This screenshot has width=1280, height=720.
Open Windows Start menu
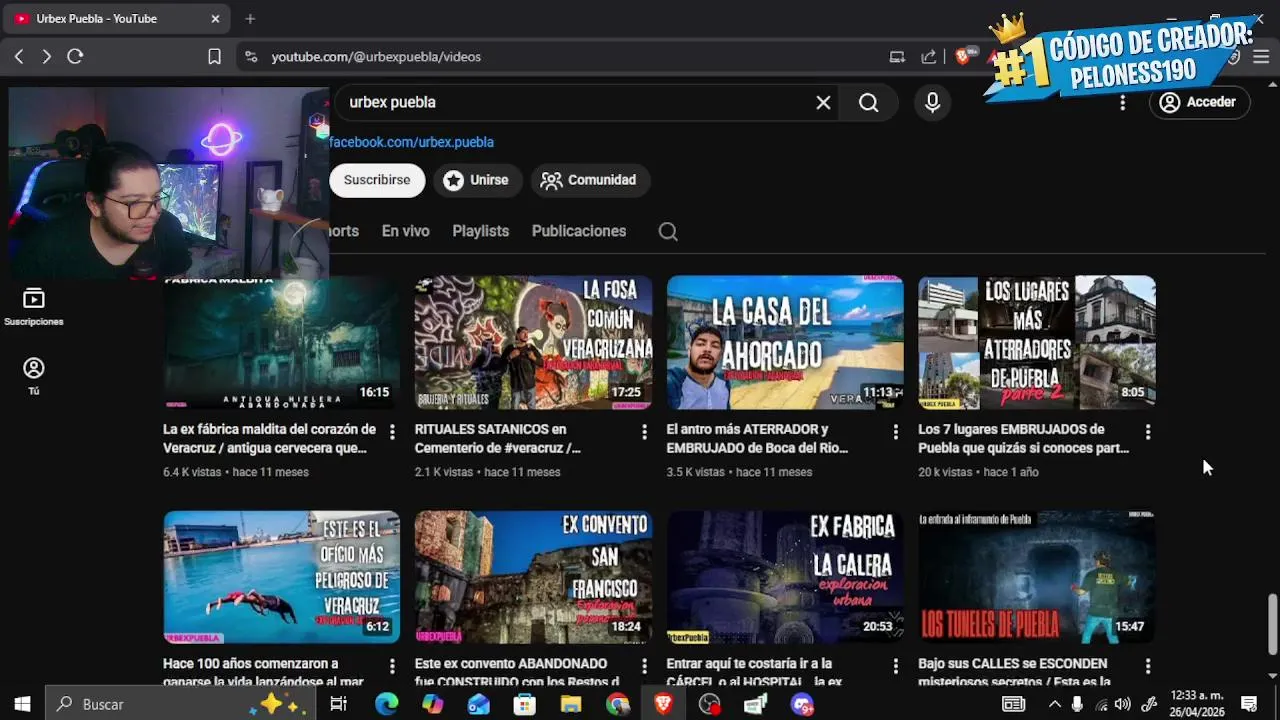(x=22, y=704)
